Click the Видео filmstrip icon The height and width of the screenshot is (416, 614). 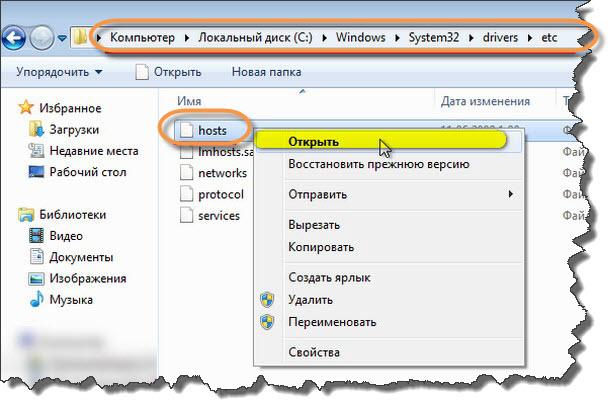pyautogui.click(x=36, y=236)
